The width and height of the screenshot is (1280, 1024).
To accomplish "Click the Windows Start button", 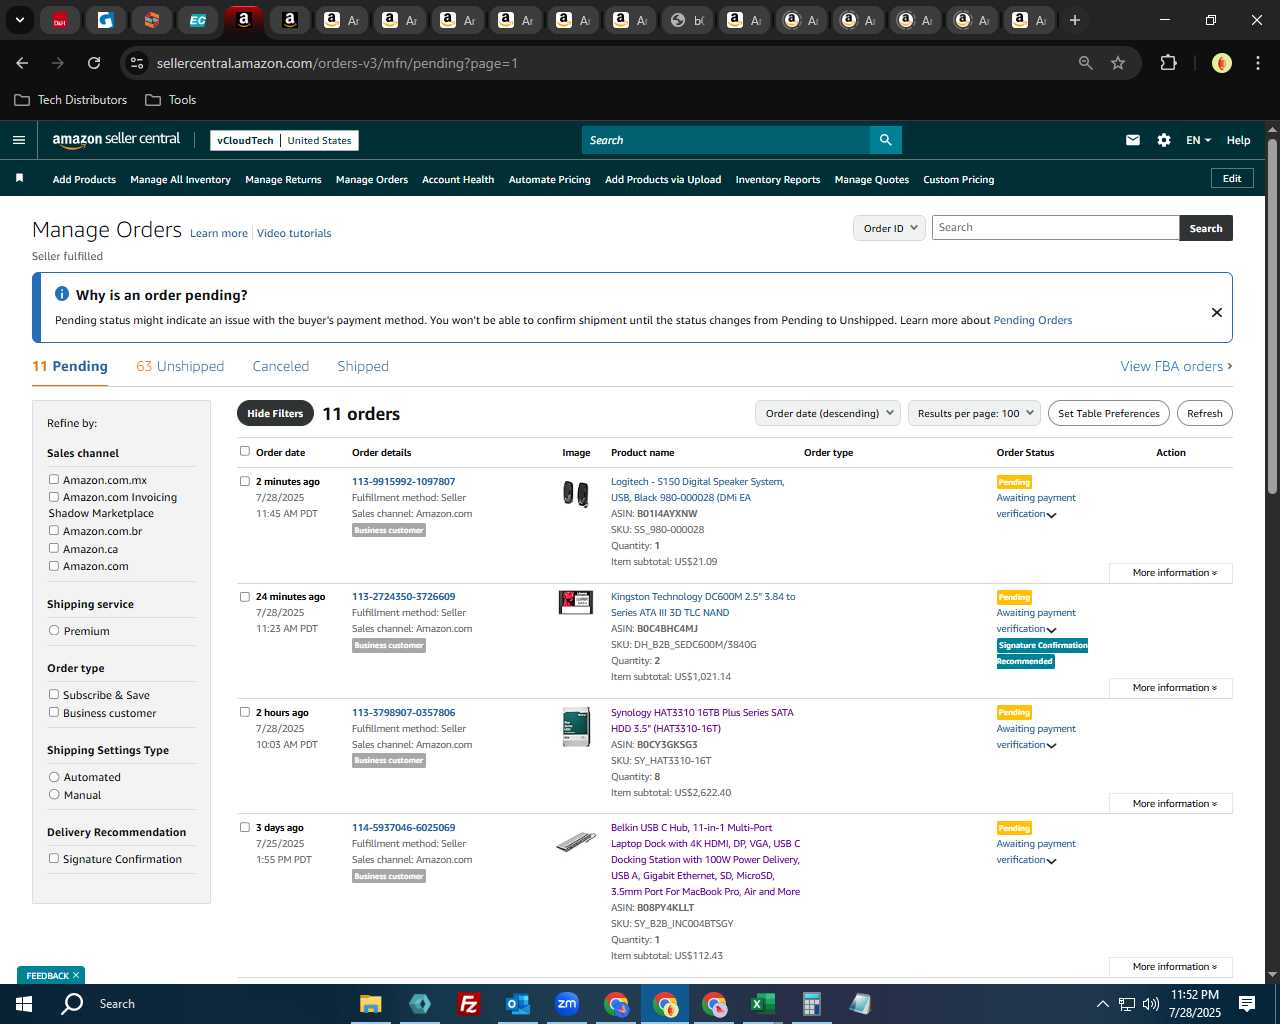I will tap(24, 1004).
